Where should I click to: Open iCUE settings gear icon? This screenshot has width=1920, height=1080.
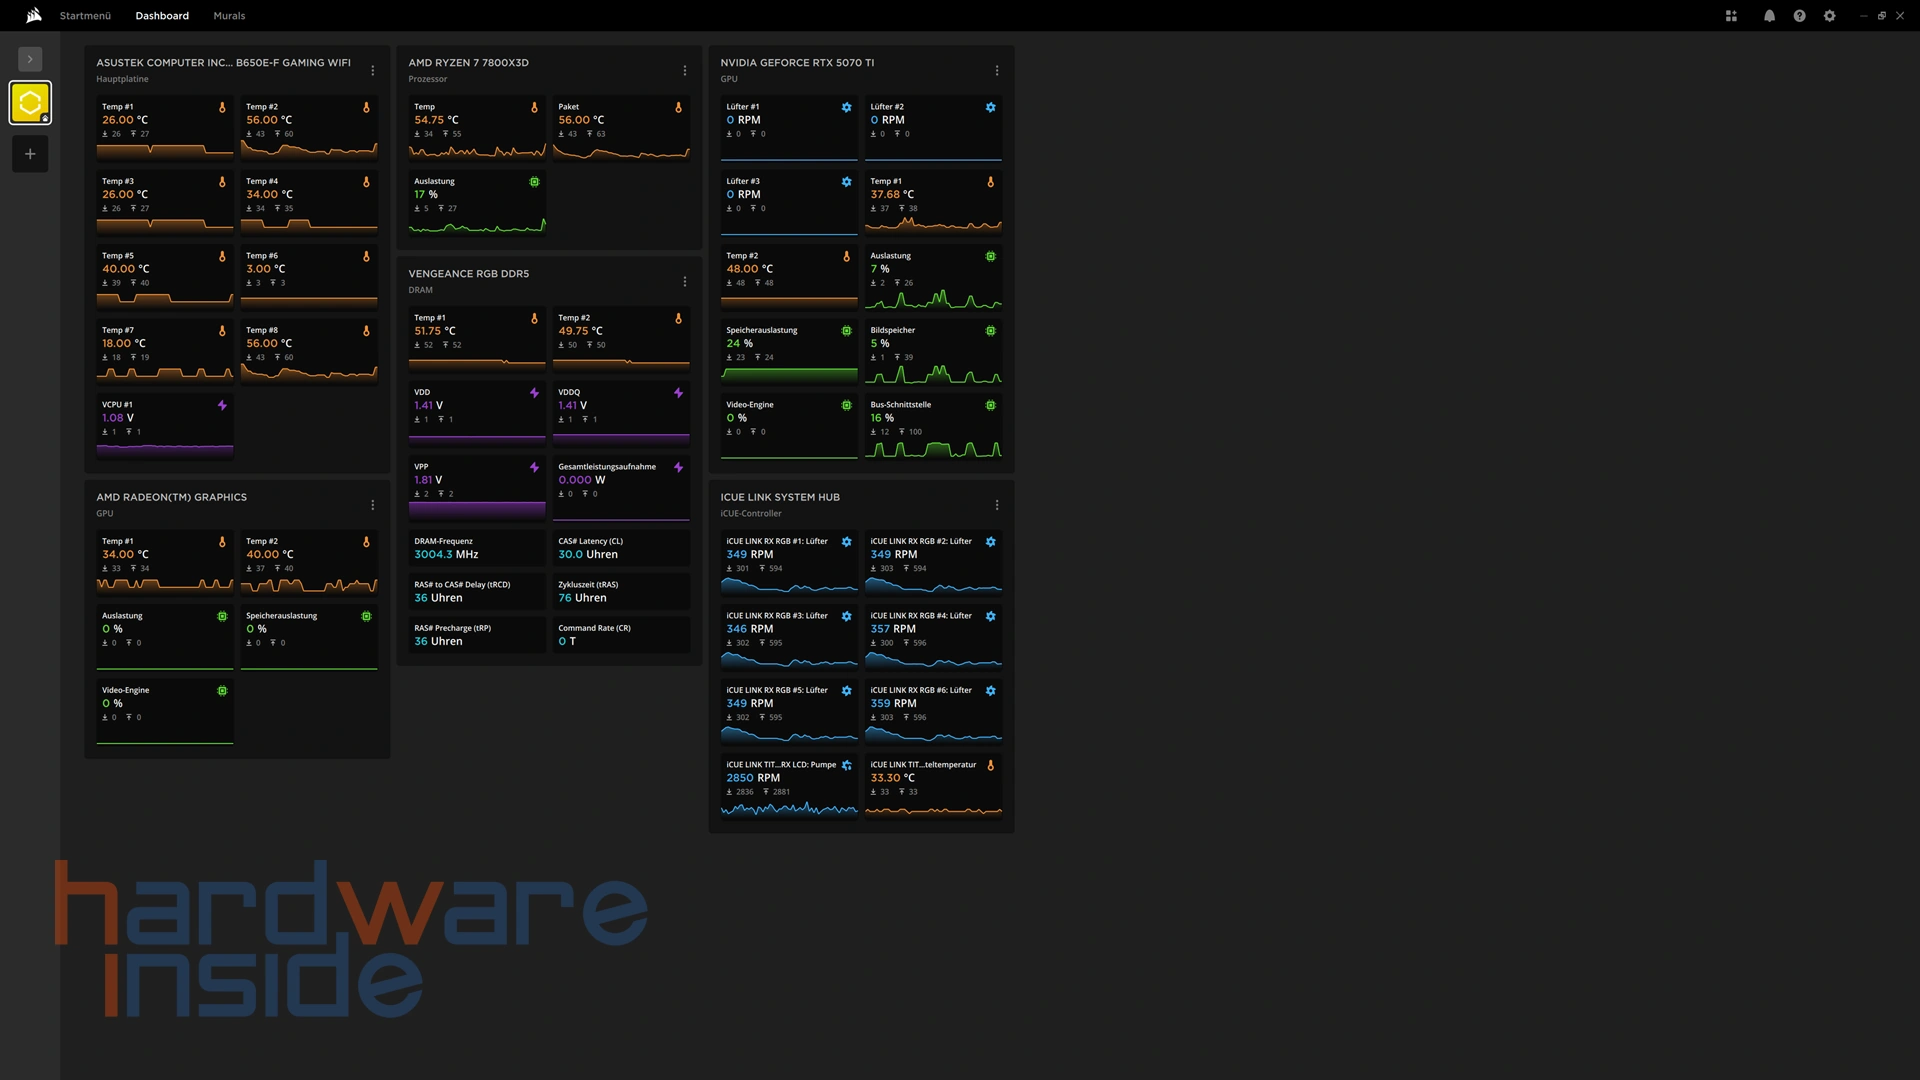point(1829,16)
